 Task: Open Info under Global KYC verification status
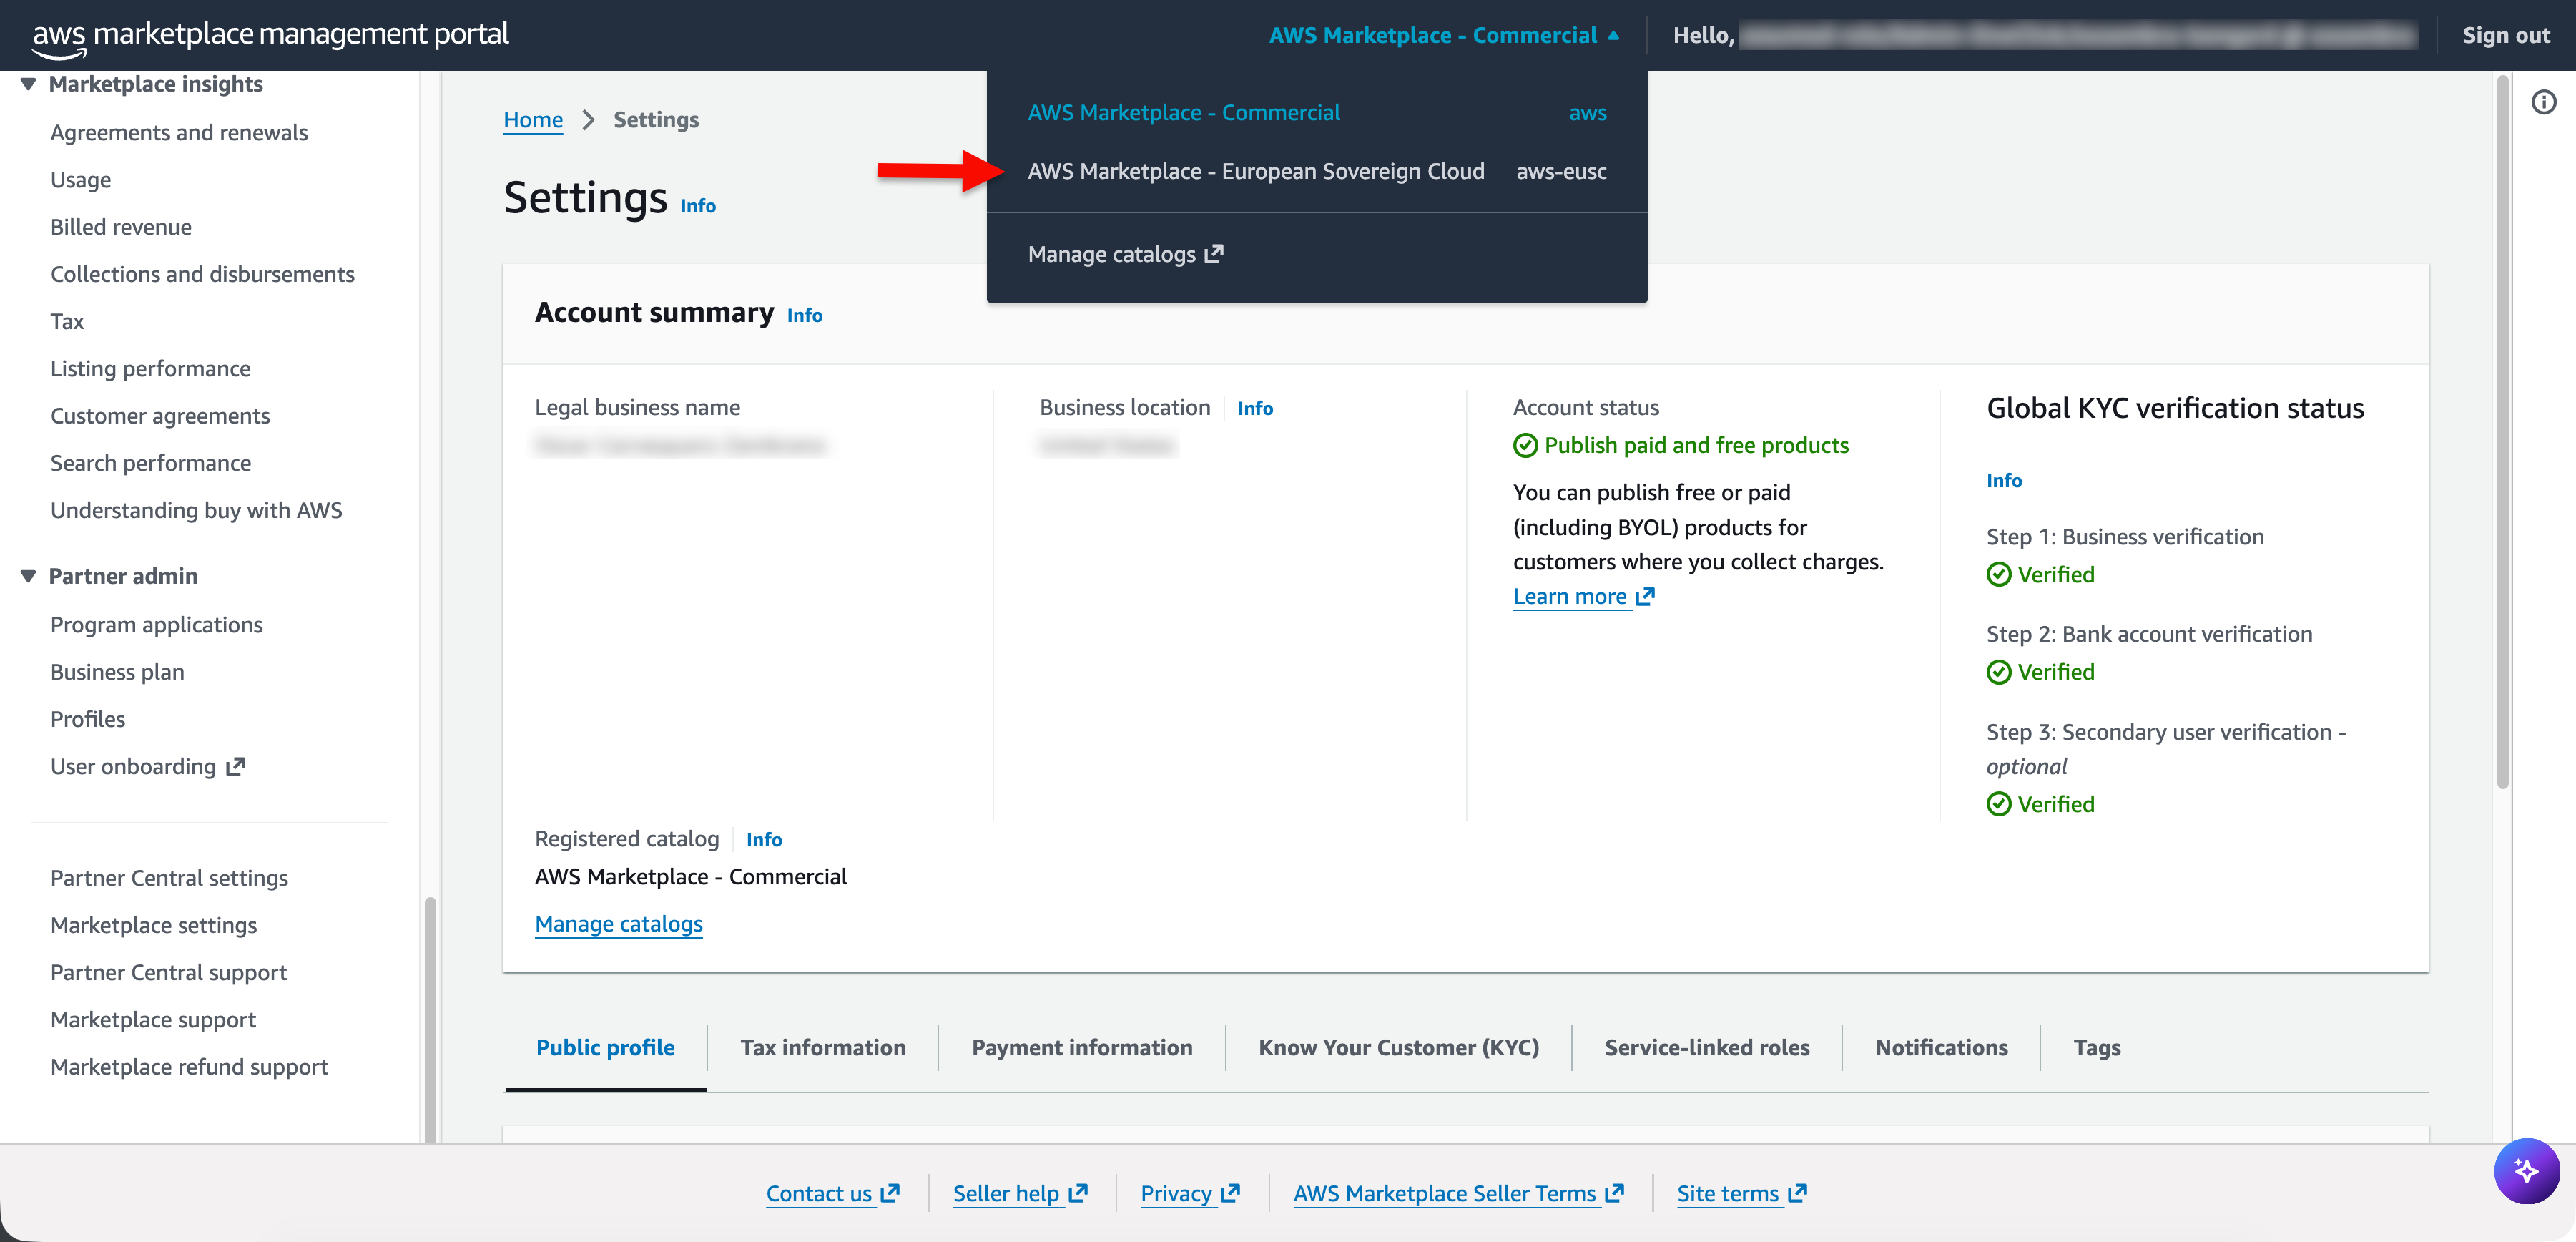point(2003,480)
